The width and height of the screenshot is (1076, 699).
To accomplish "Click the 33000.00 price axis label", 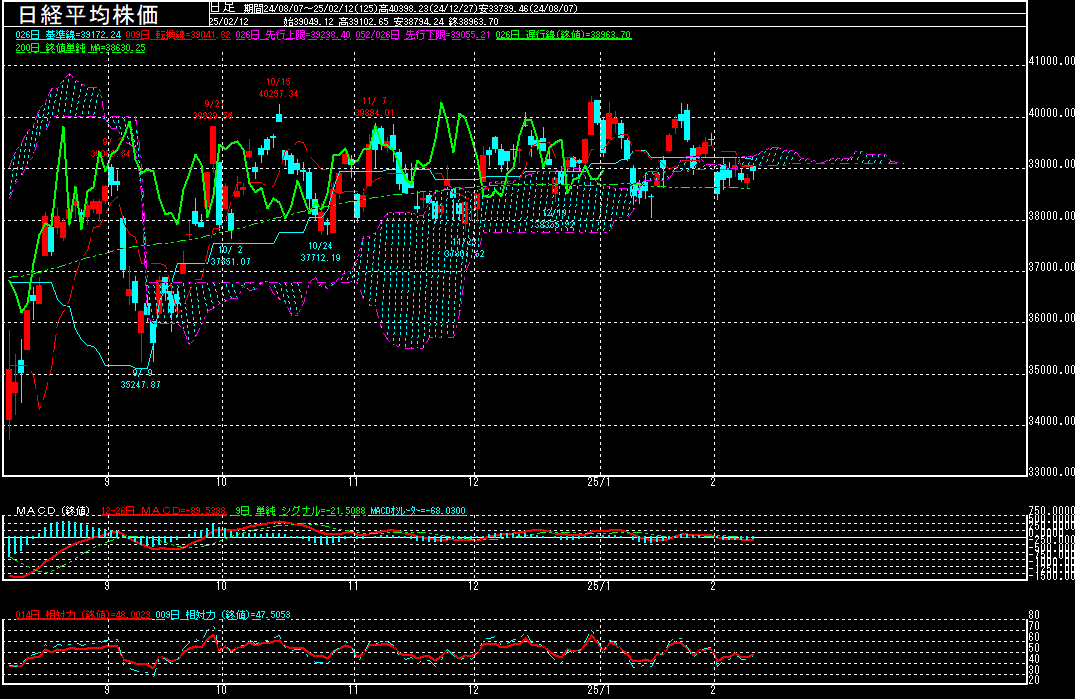I will pos(1052,471).
